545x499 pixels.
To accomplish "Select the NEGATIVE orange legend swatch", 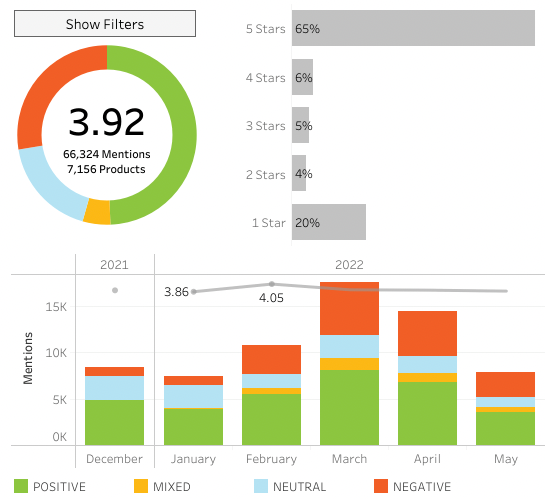I will click(x=381, y=486).
